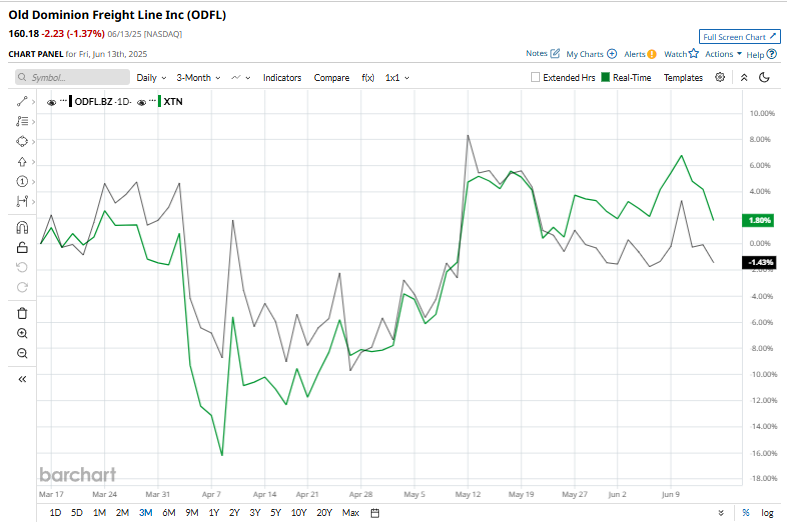Add to Watch list star
Screen dimensions: 787x523
681,54
